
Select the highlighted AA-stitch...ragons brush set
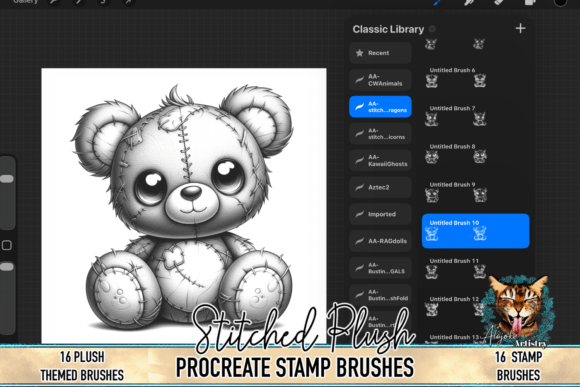pyautogui.click(x=380, y=107)
